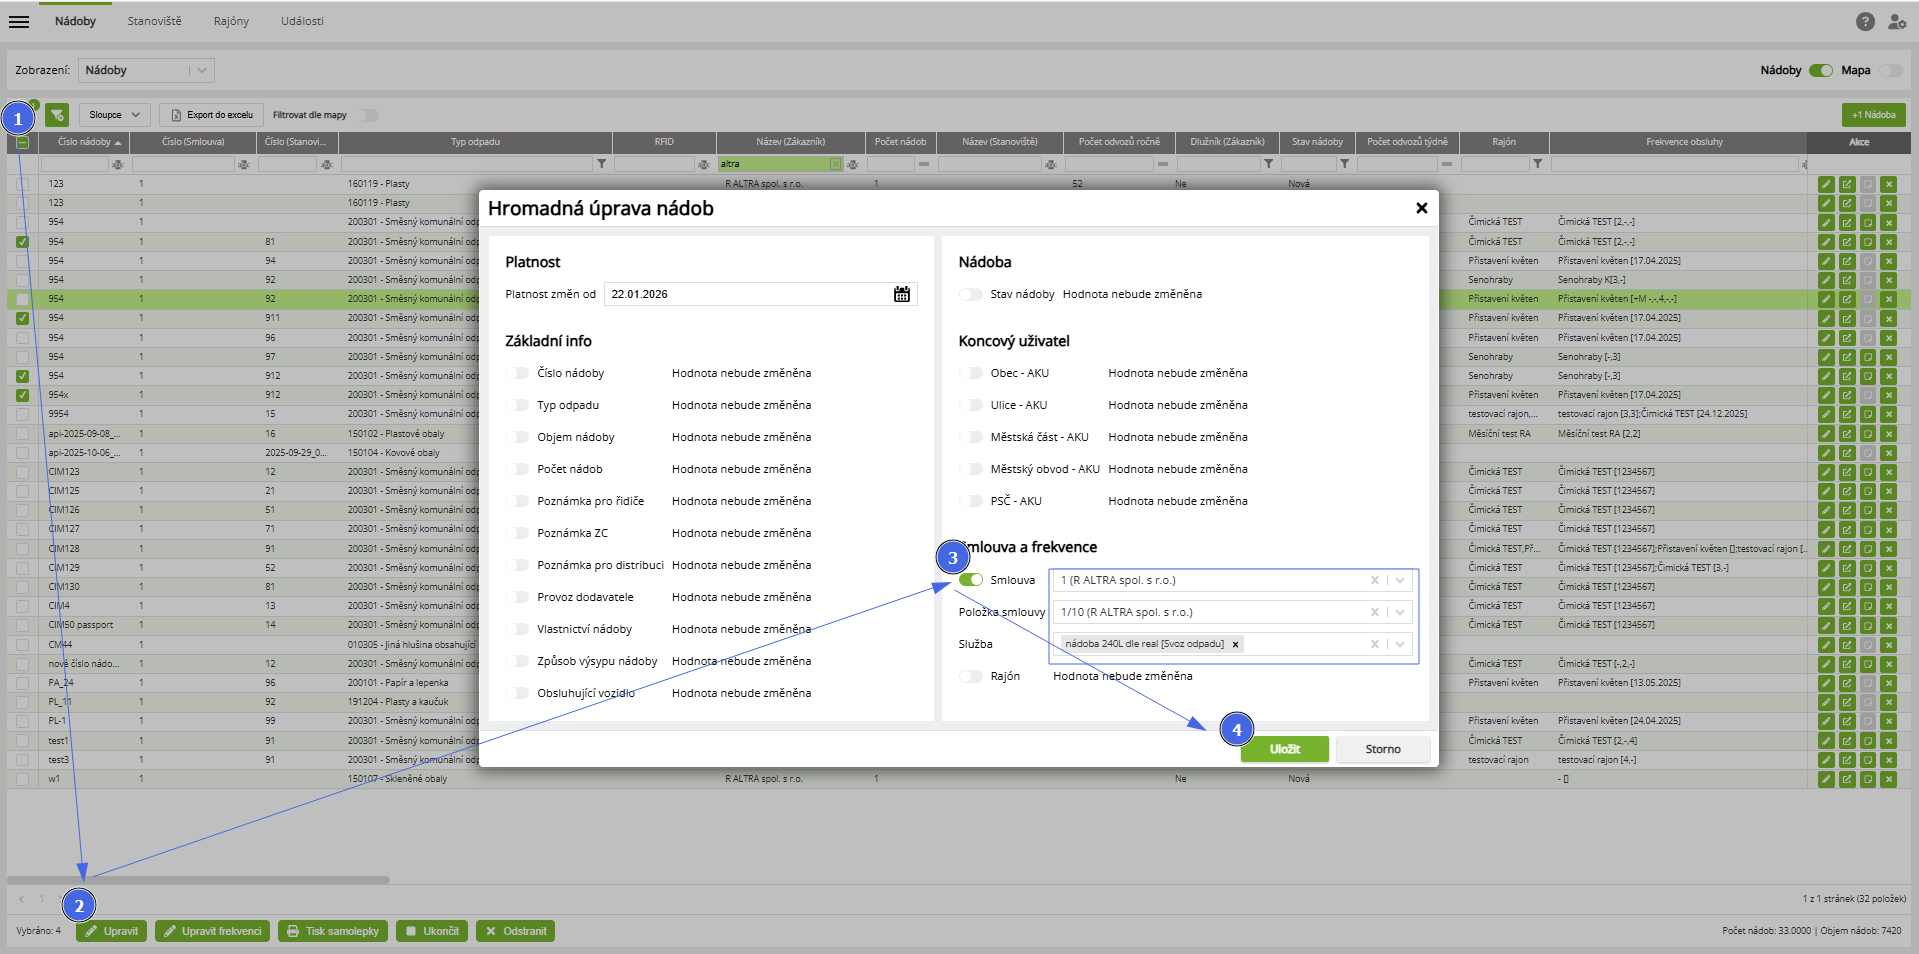Open the Zobrazení Nádoby dropdown
The height and width of the screenshot is (954, 1919).
(201, 70)
